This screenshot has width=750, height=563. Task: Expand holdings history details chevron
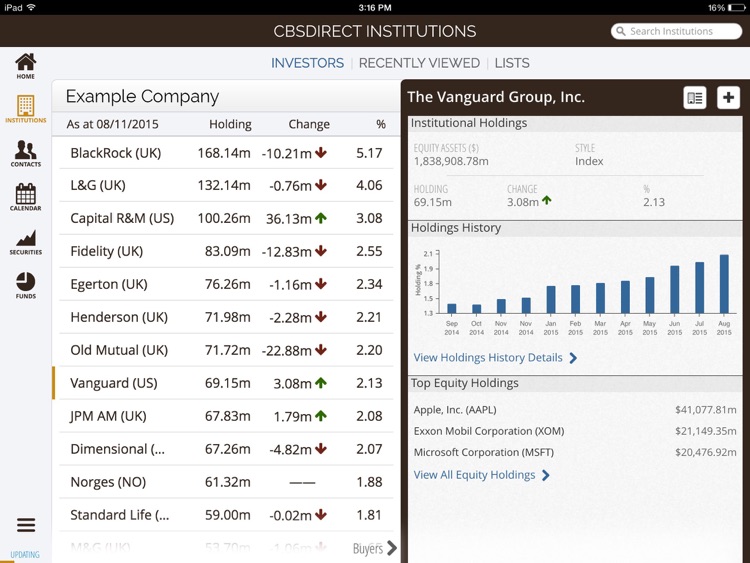pos(573,358)
